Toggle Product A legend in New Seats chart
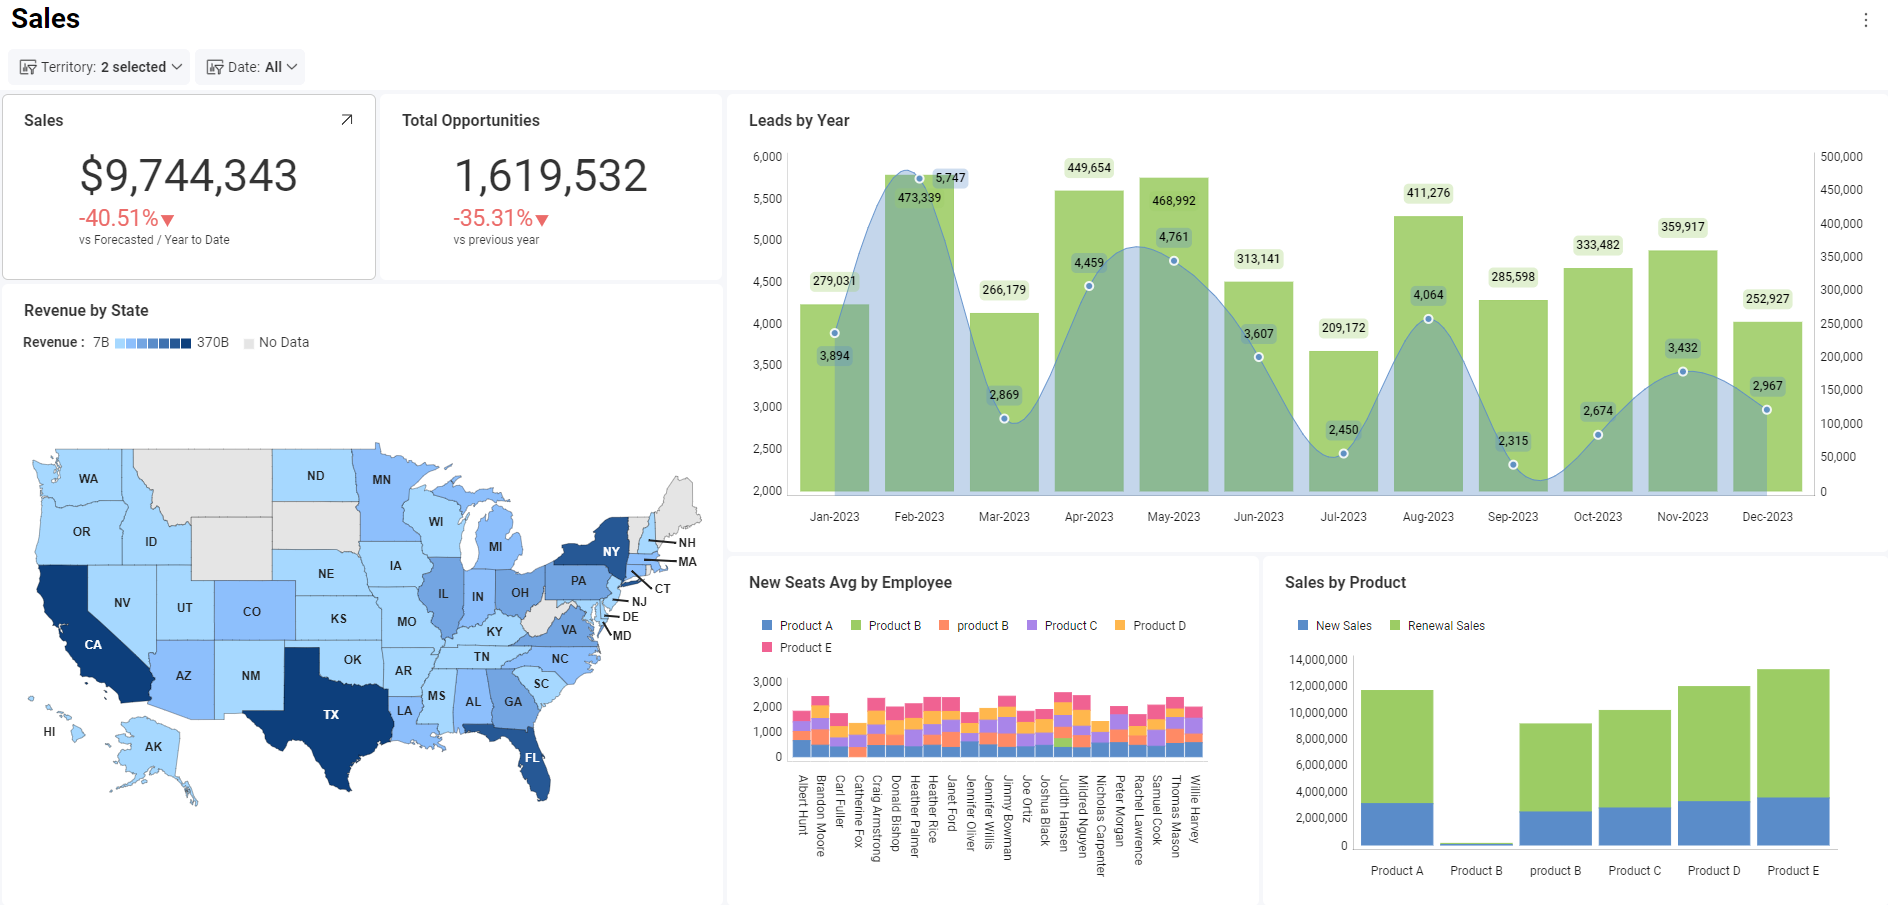 pyautogui.click(x=767, y=626)
